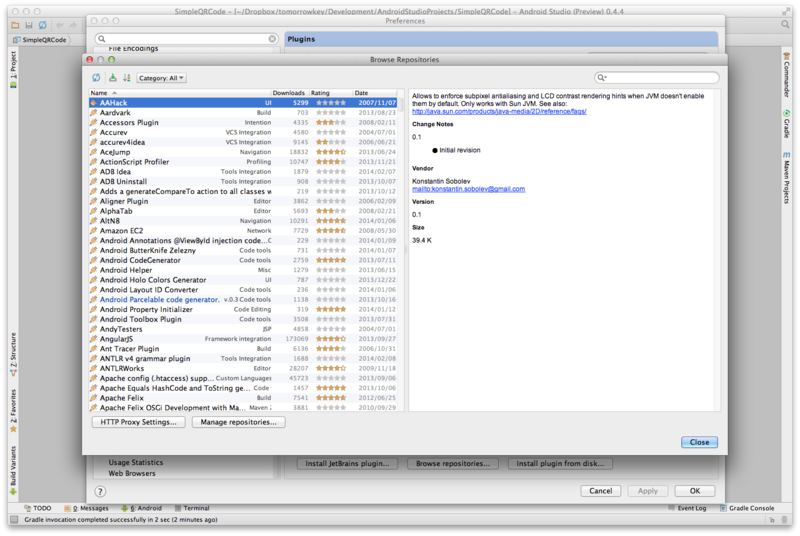Click the Browse Repositories search field
Viewport: 800px width, 536px height.
pos(657,78)
